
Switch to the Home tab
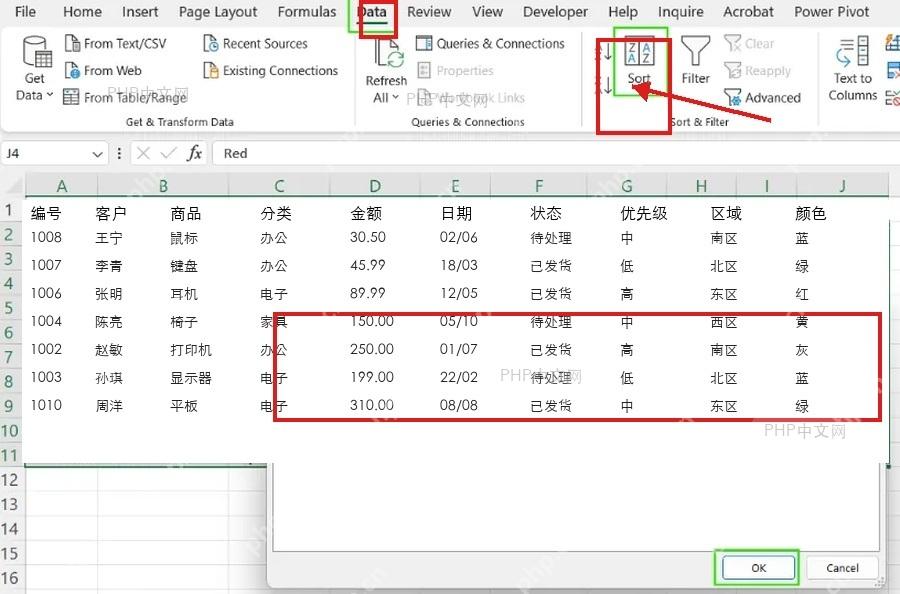tap(82, 11)
